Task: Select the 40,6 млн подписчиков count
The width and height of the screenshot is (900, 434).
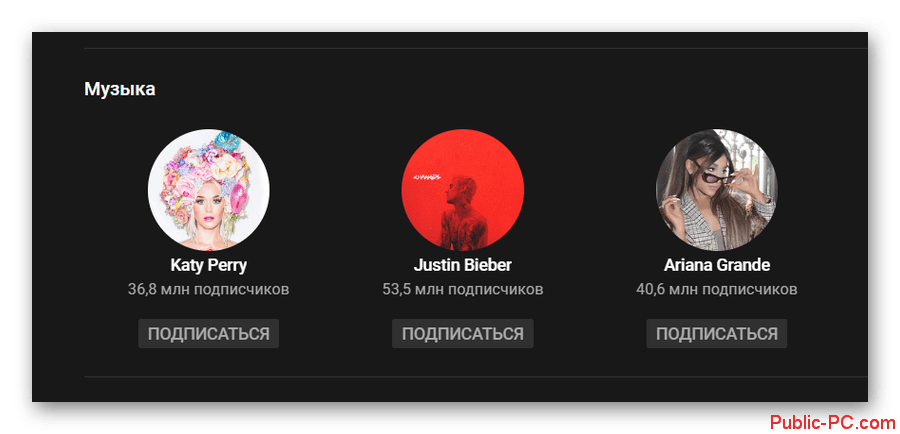Action: click(x=716, y=289)
